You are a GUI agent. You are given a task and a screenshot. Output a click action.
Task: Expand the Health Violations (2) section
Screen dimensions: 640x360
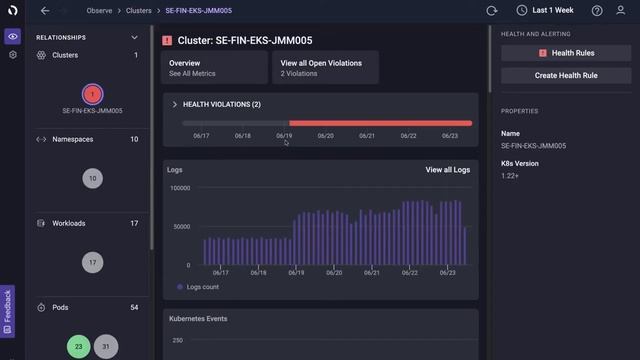pyautogui.click(x=175, y=104)
